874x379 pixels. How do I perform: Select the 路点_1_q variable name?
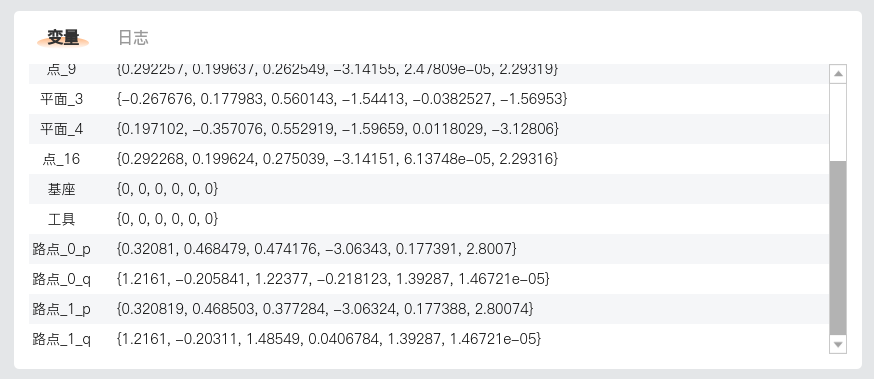[x=61, y=339]
